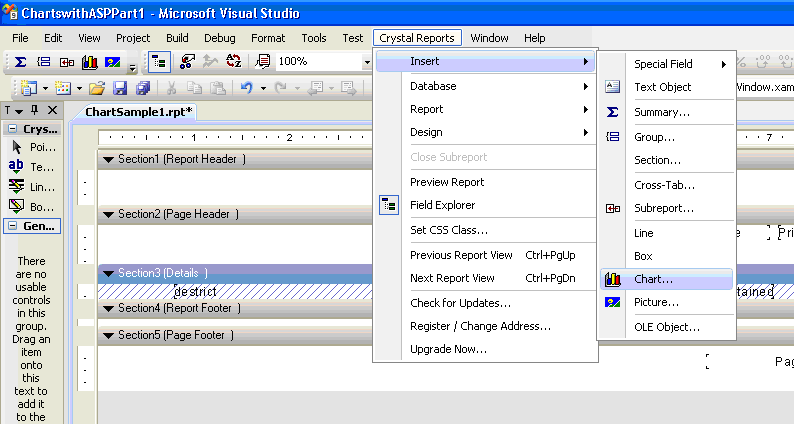Click the New Project toolbar icon
794x425 pixels.
click(x=29, y=88)
